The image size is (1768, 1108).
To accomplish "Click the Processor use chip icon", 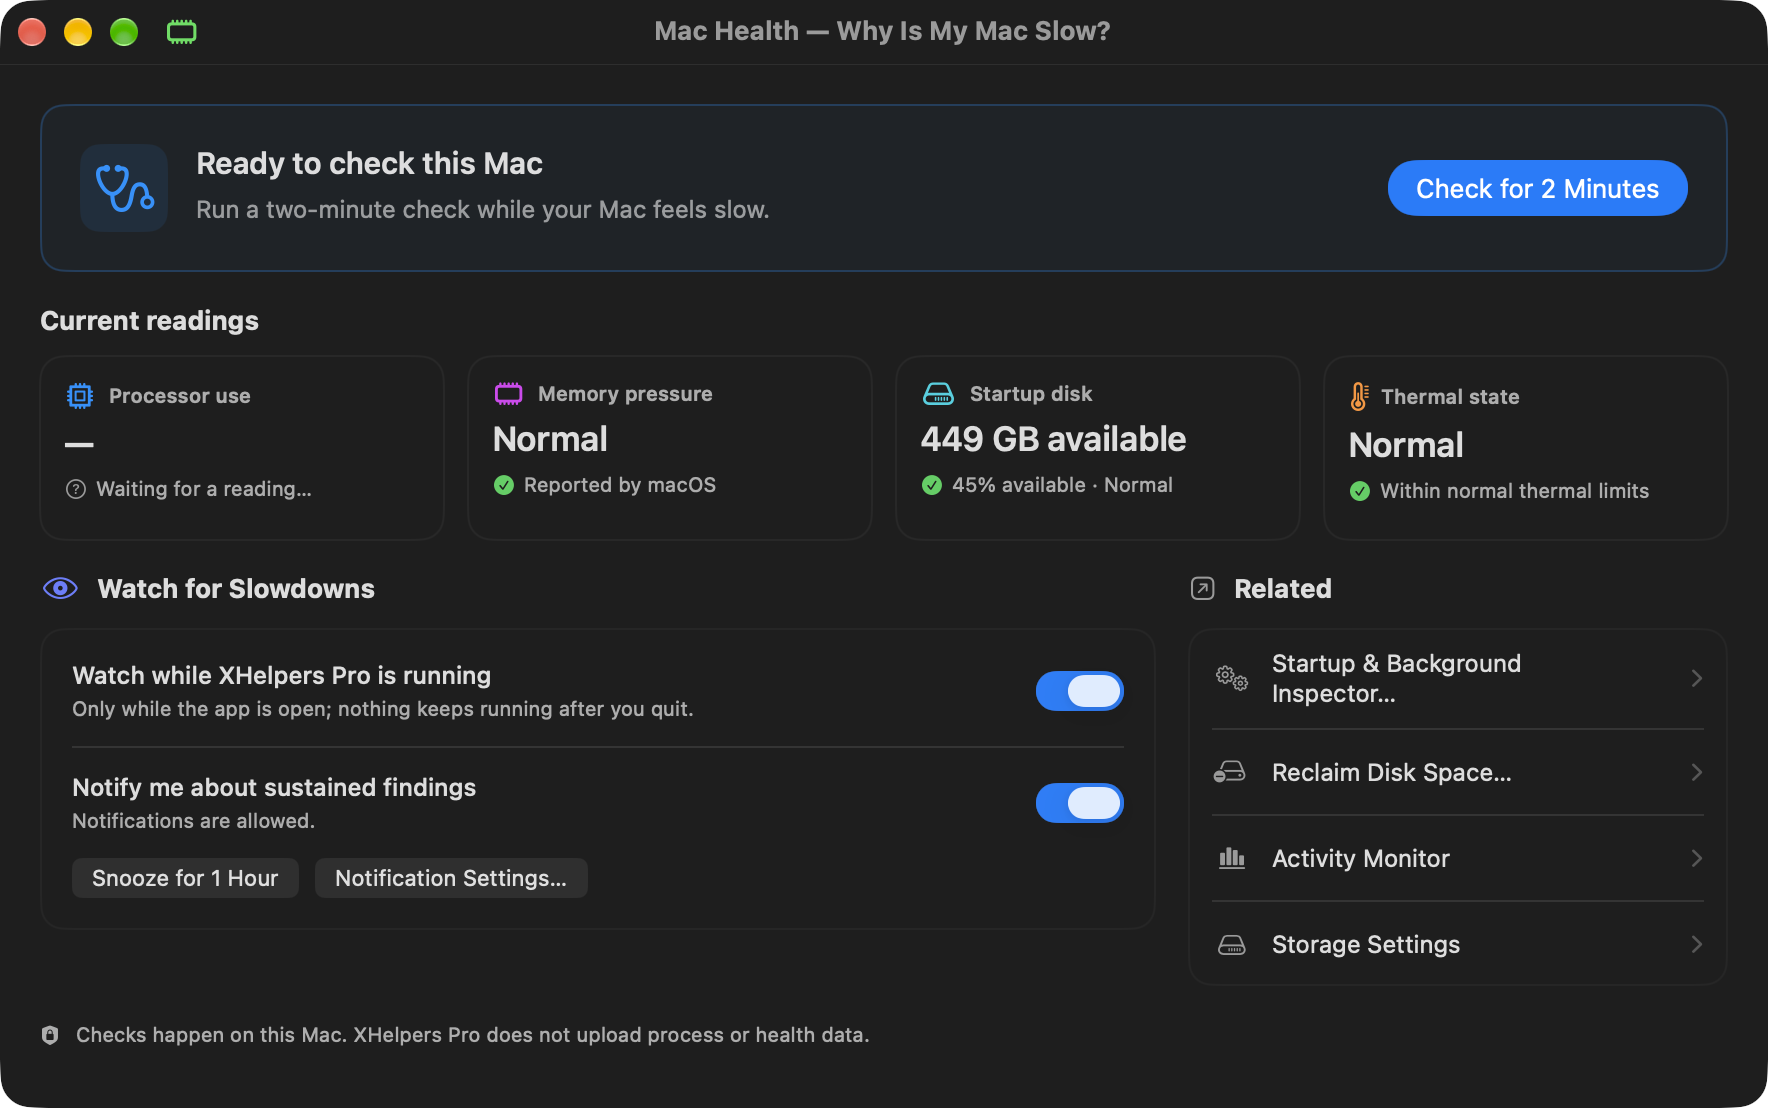I will click(x=80, y=396).
